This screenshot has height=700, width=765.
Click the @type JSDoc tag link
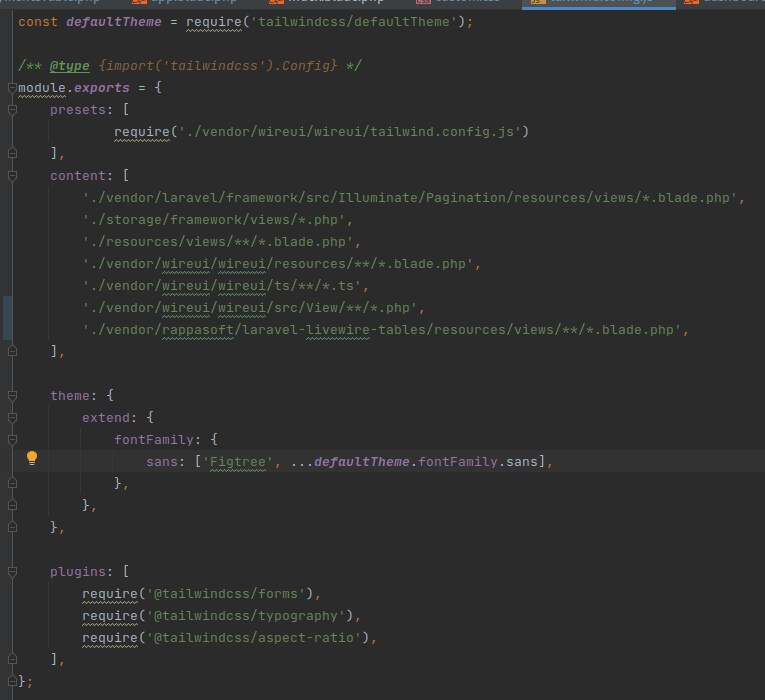pyautogui.click(x=70, y=66)
